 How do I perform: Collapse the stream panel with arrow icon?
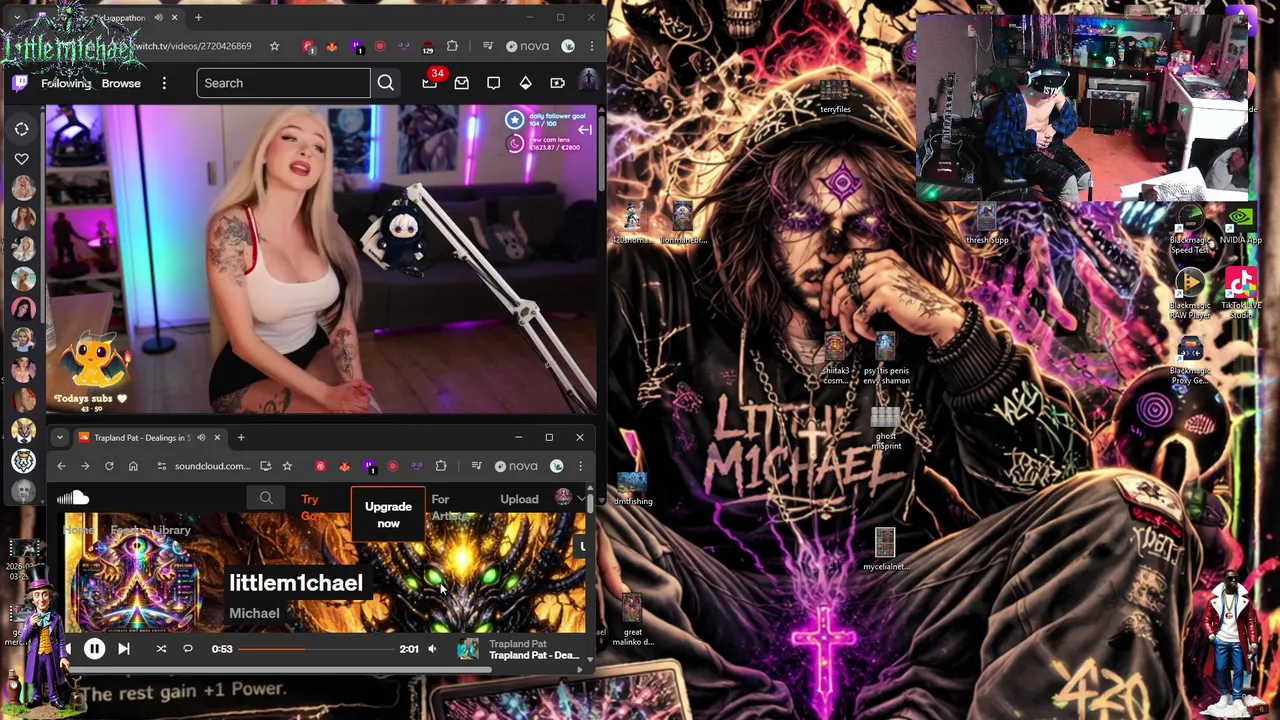[x=585, y=130]
